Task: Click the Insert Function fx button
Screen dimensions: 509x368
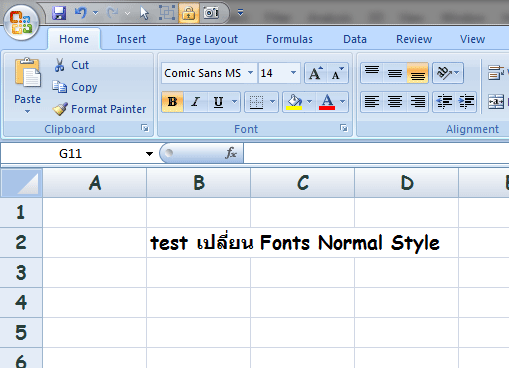Action: click(231, 153)
